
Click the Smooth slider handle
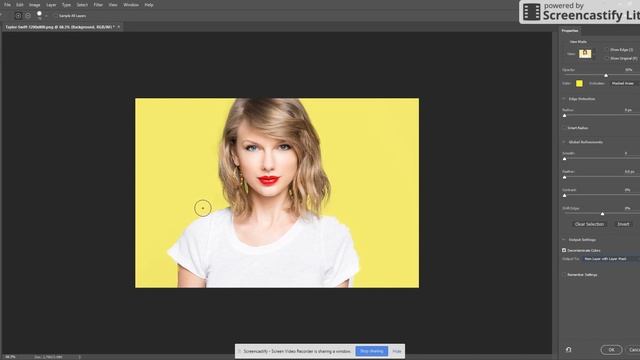coord(564,159)
